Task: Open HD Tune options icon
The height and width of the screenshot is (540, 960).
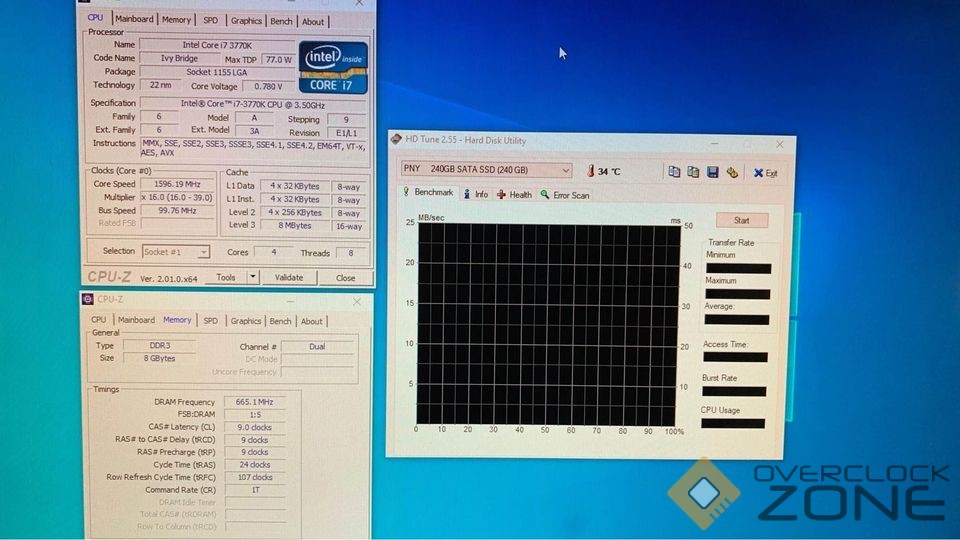Action: [x=732, y=173]
